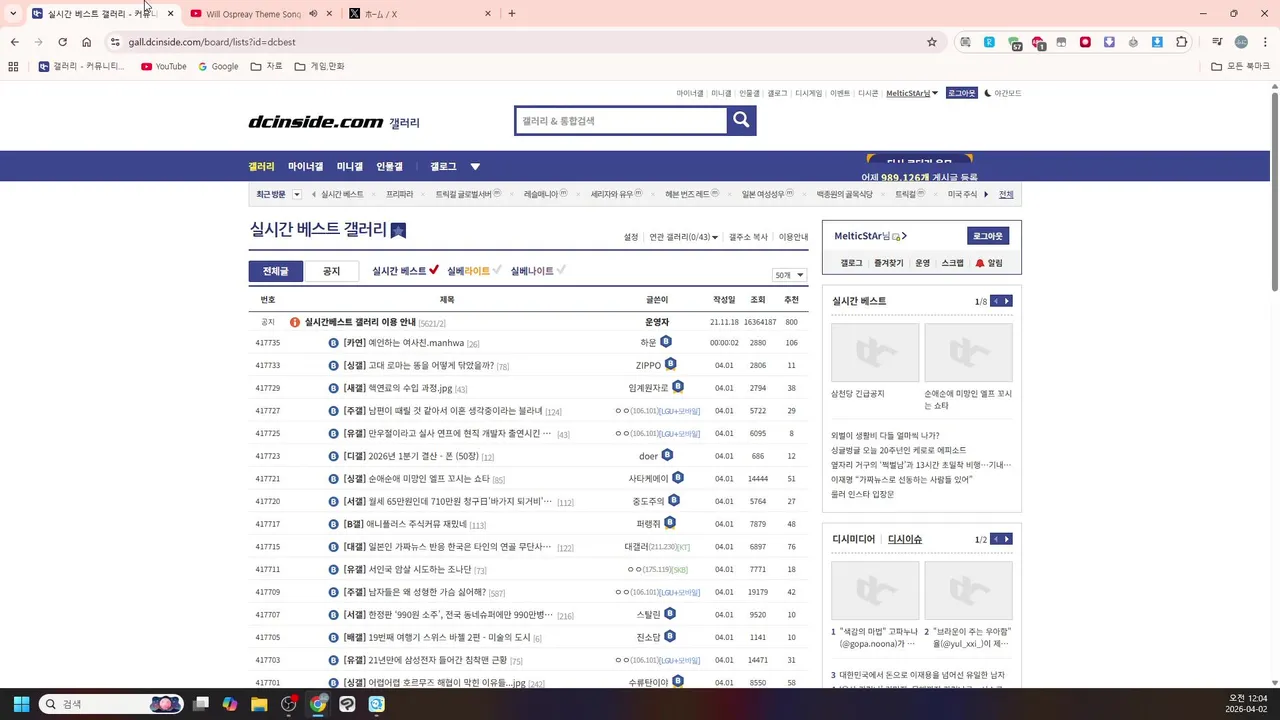The height and width of the screenshot is (720, 1280).
Task: Mute the Will Ospreay tab speaker icon
Action: [313, 14]
